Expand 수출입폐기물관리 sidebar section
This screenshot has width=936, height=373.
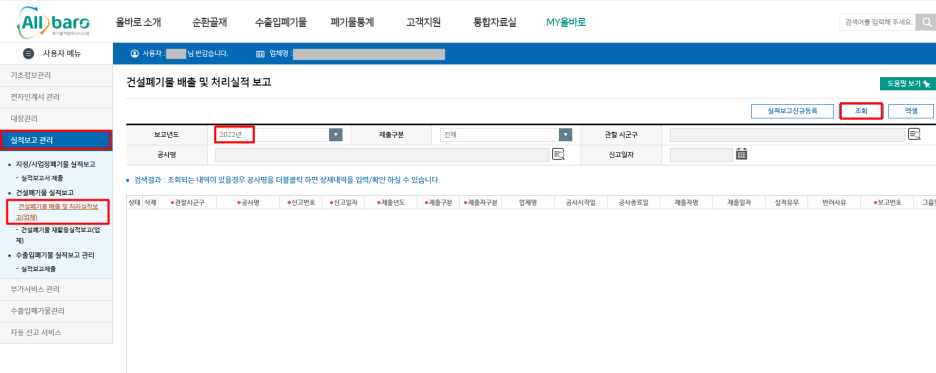pyautogui.click(x=56, y=311)
